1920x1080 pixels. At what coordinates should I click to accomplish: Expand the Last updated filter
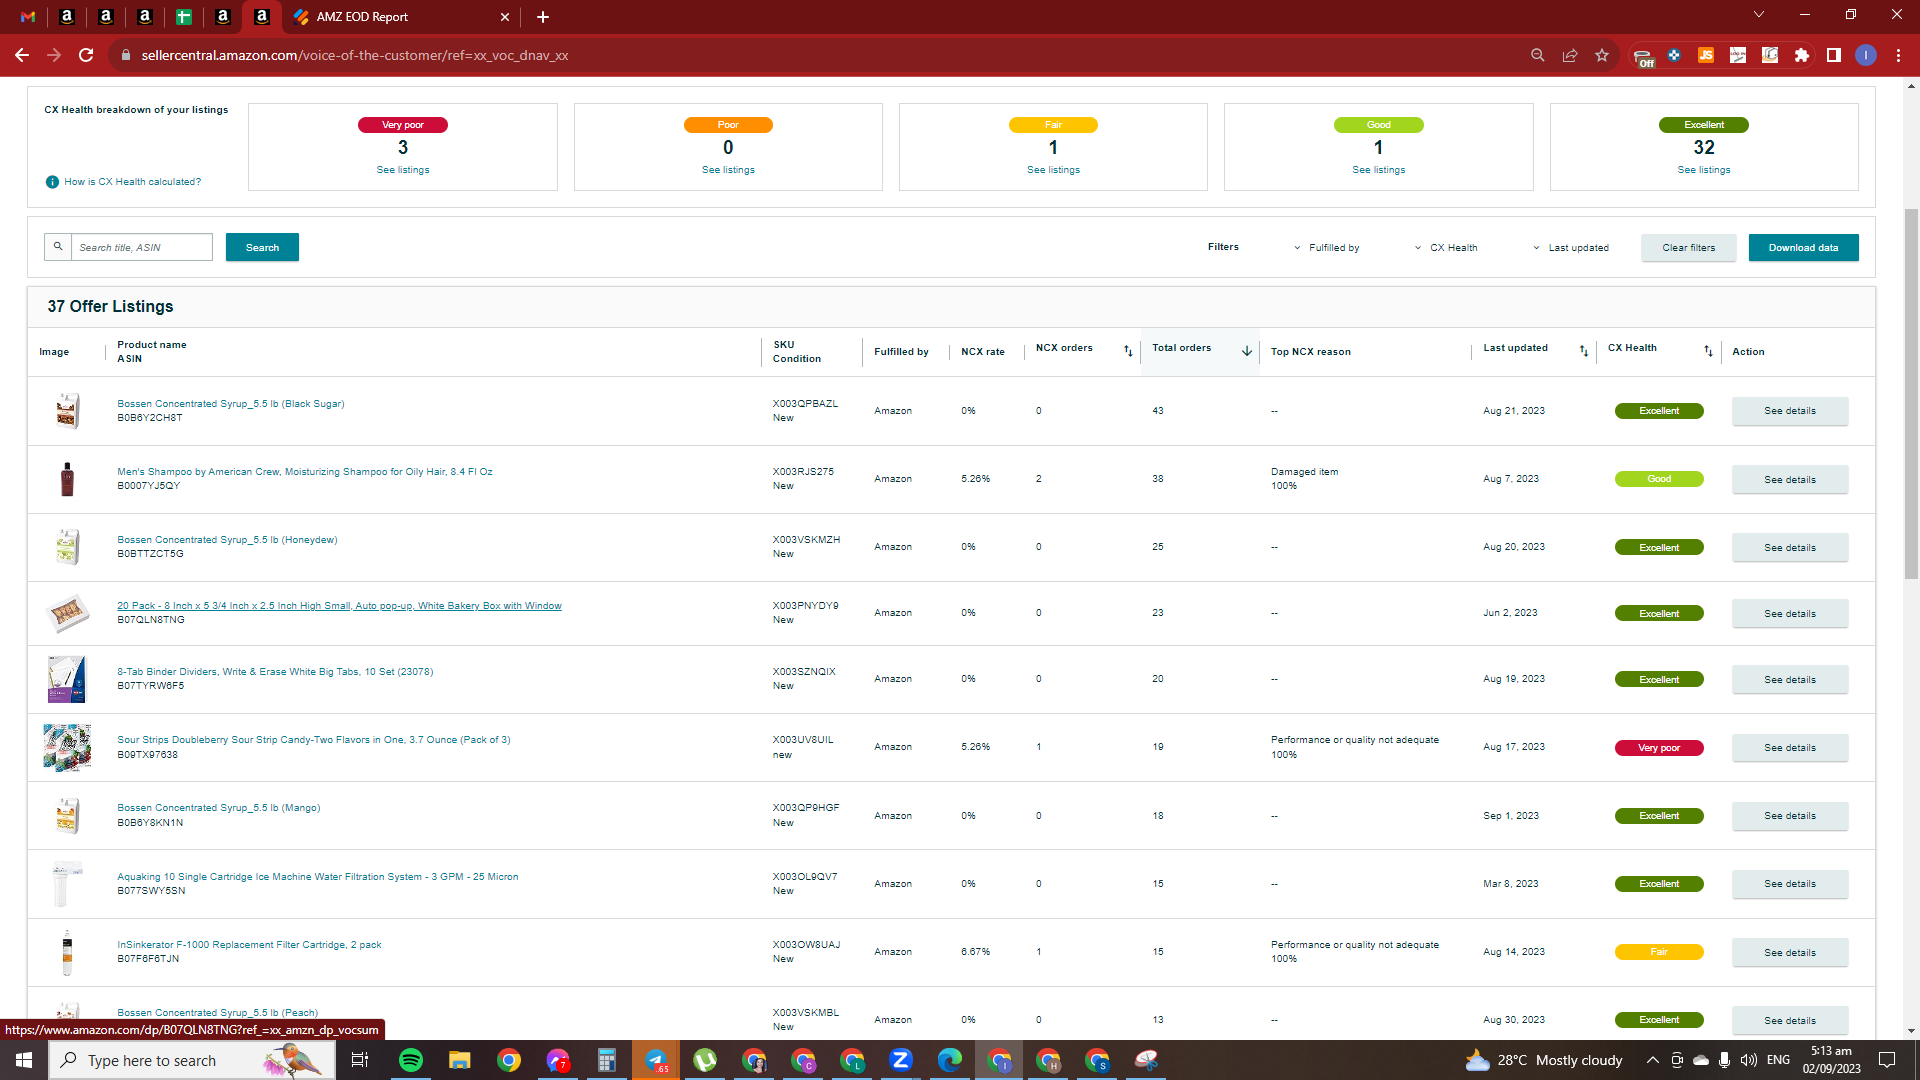coord(1571,248)
